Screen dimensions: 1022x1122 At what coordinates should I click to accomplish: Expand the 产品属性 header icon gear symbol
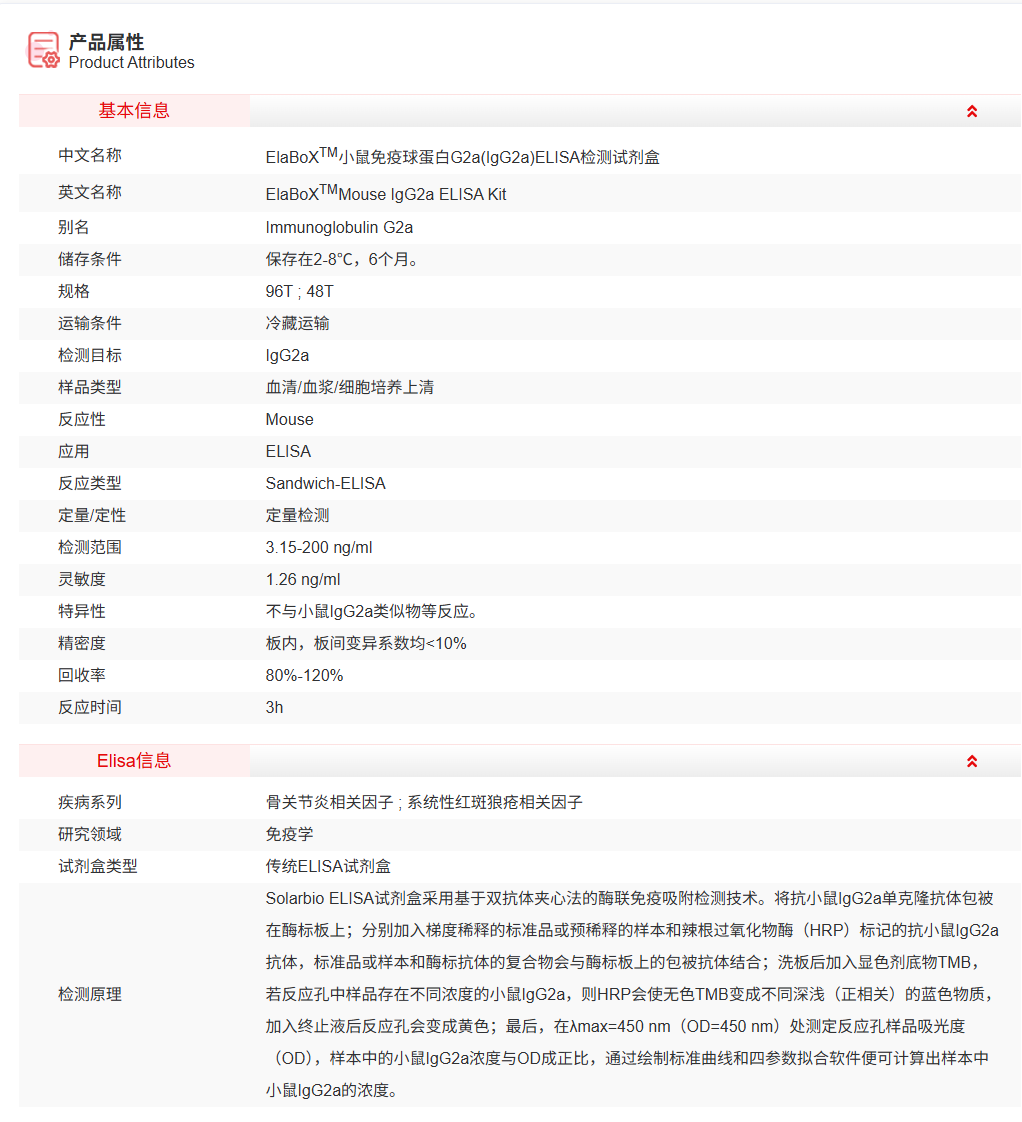50,58
